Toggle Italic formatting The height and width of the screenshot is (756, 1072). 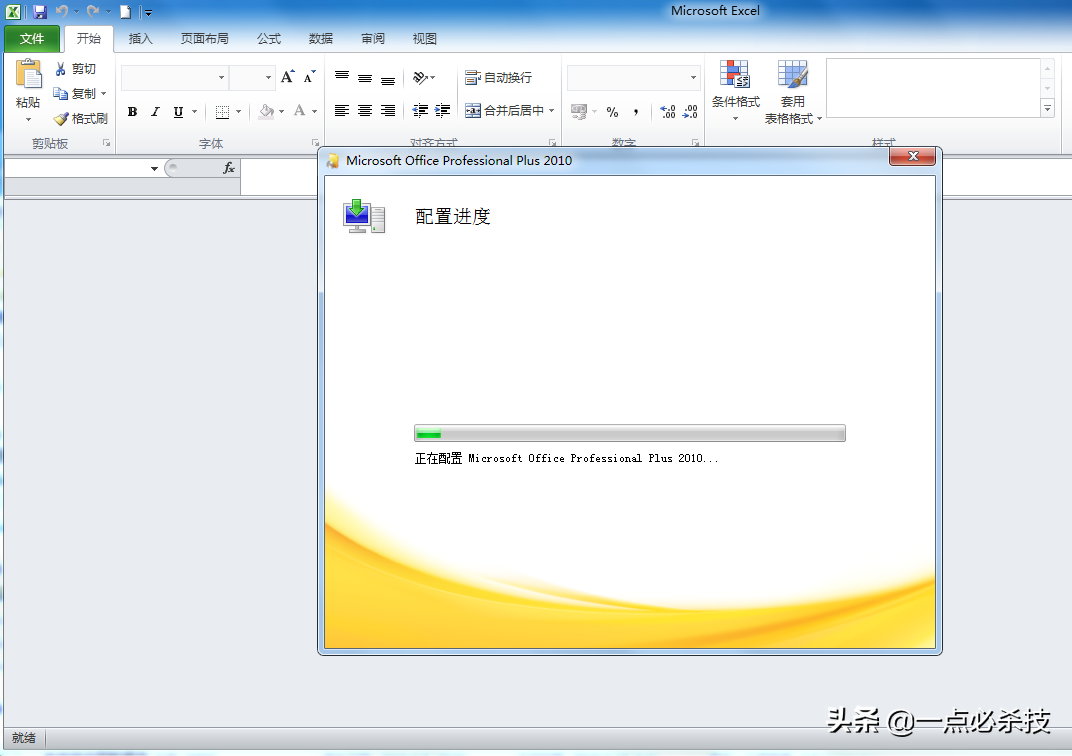tap(155, 111)
